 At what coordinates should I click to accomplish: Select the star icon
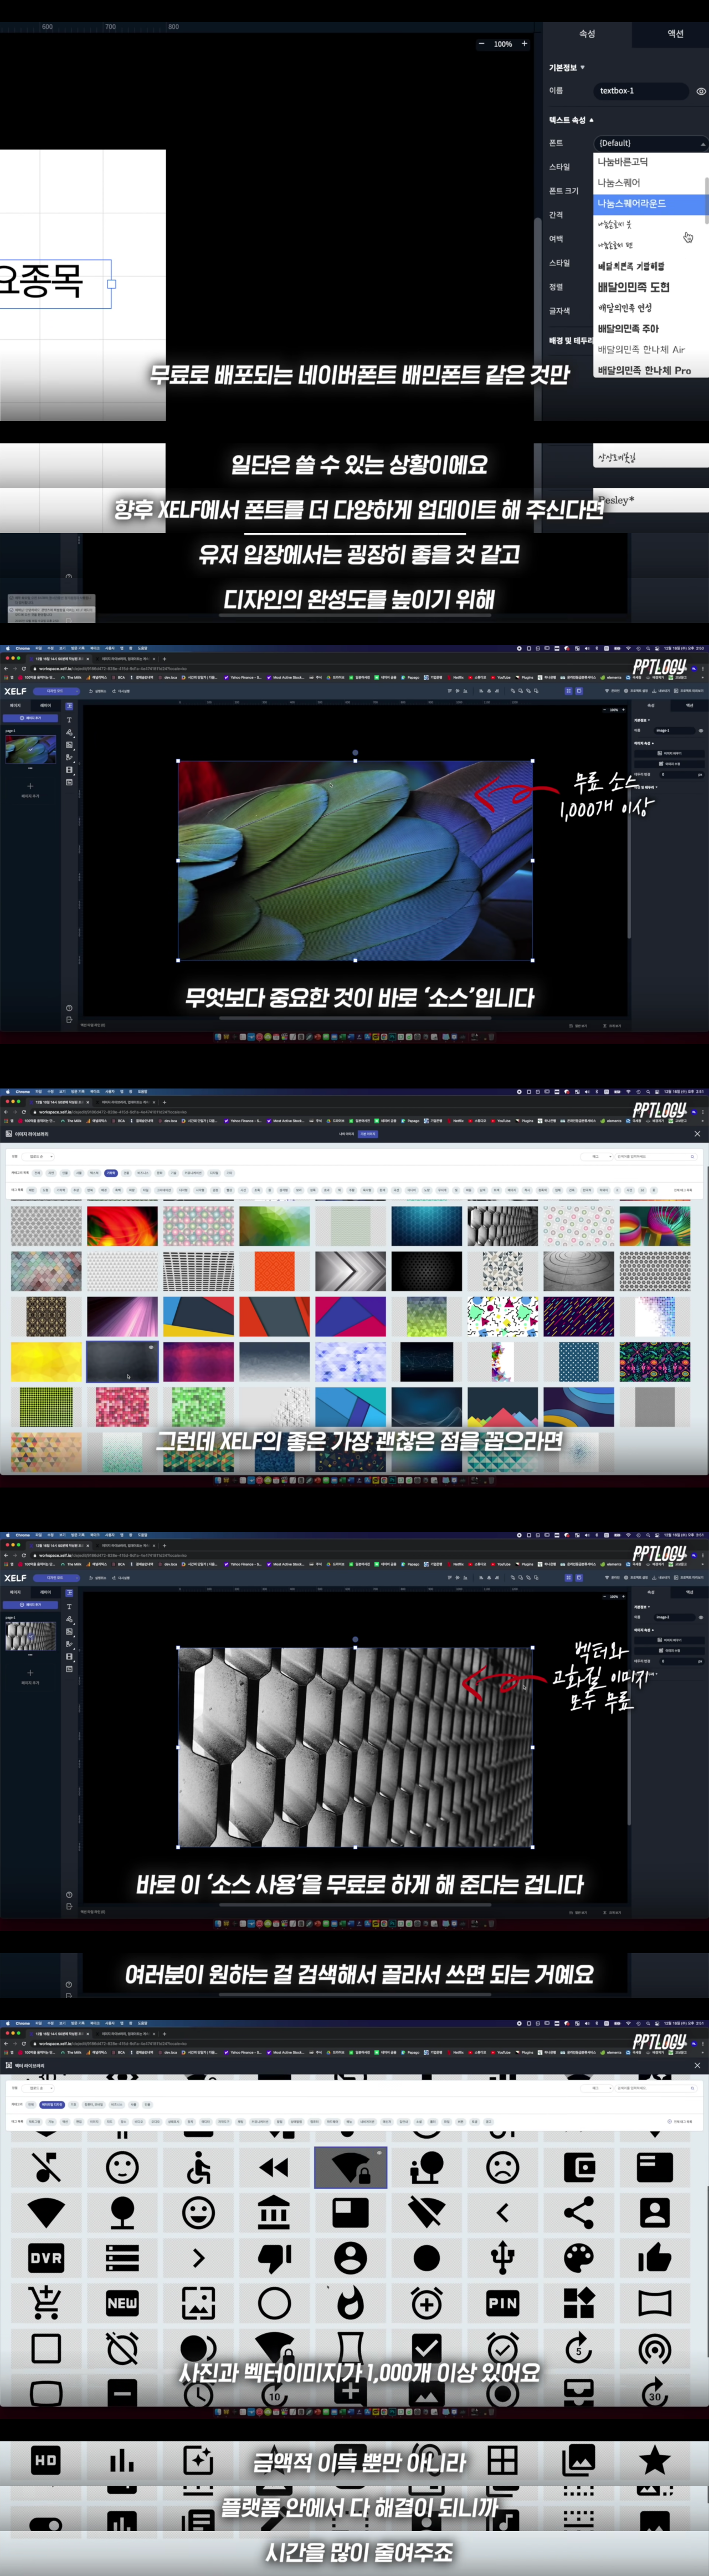click(x=655, y=2460)
